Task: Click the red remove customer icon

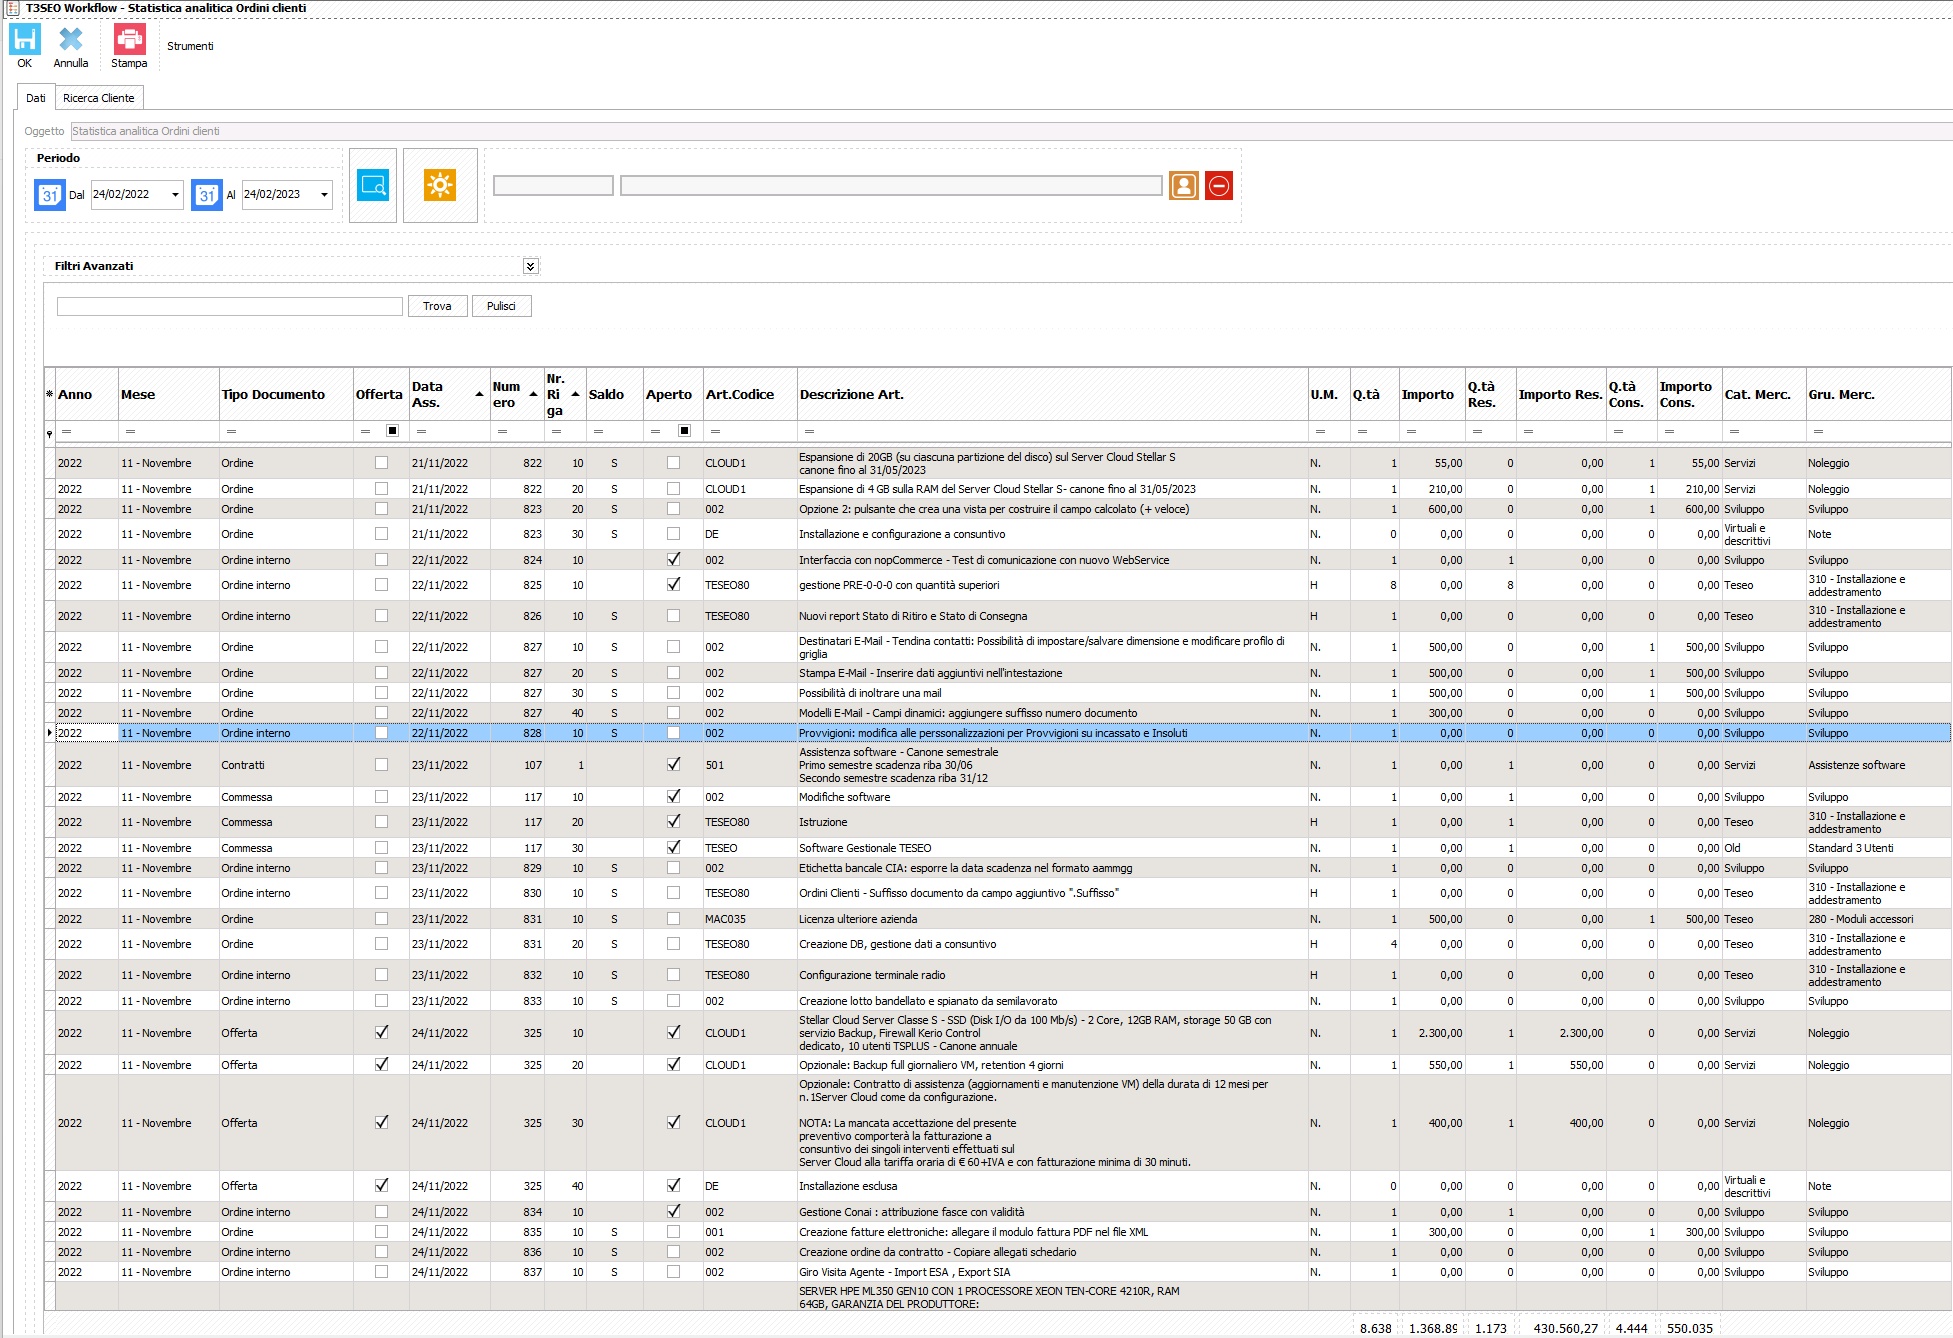Action: click(x=1219, y=186)
